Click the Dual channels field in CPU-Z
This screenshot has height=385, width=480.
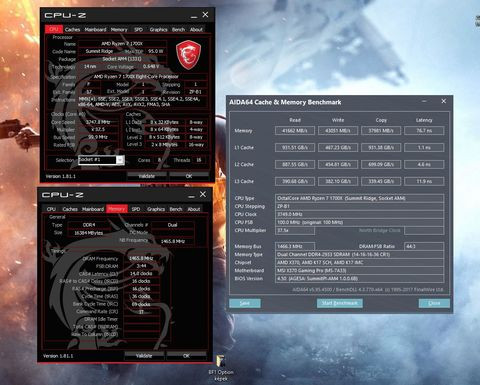click(172, 225)
